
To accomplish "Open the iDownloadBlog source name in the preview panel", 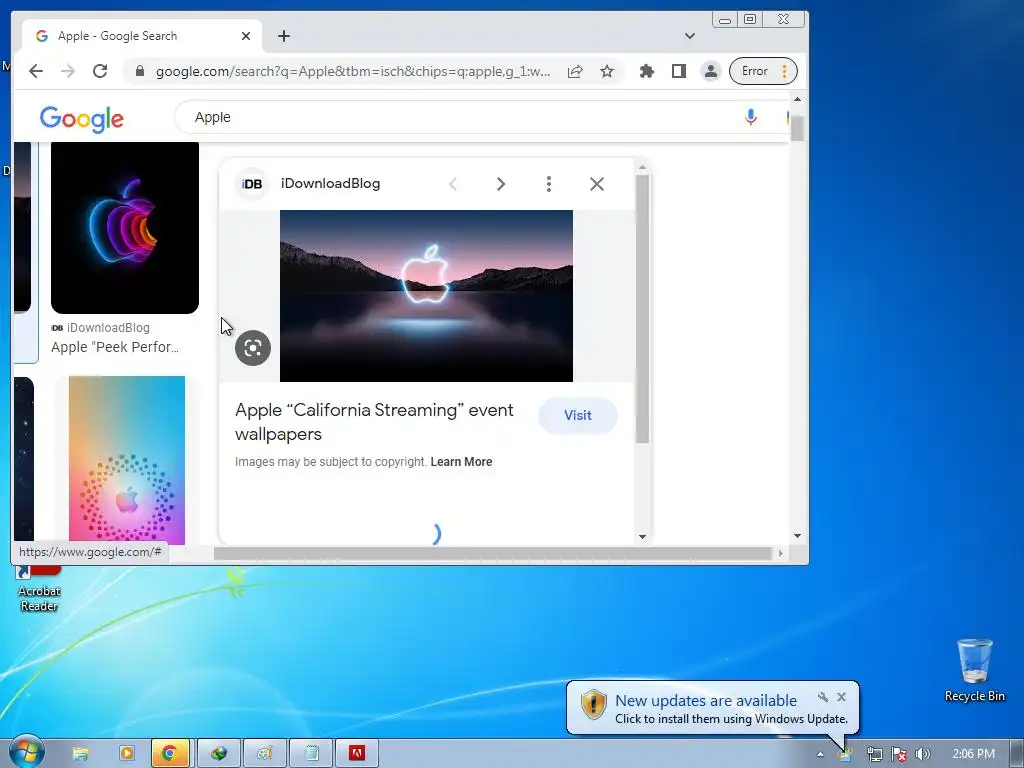I will [x=330, y=184].
